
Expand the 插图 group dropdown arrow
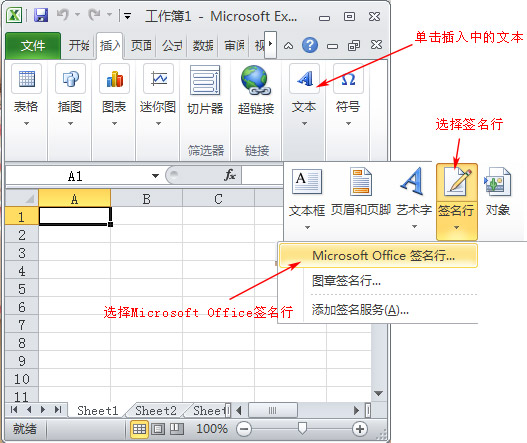tap(70, 124)
